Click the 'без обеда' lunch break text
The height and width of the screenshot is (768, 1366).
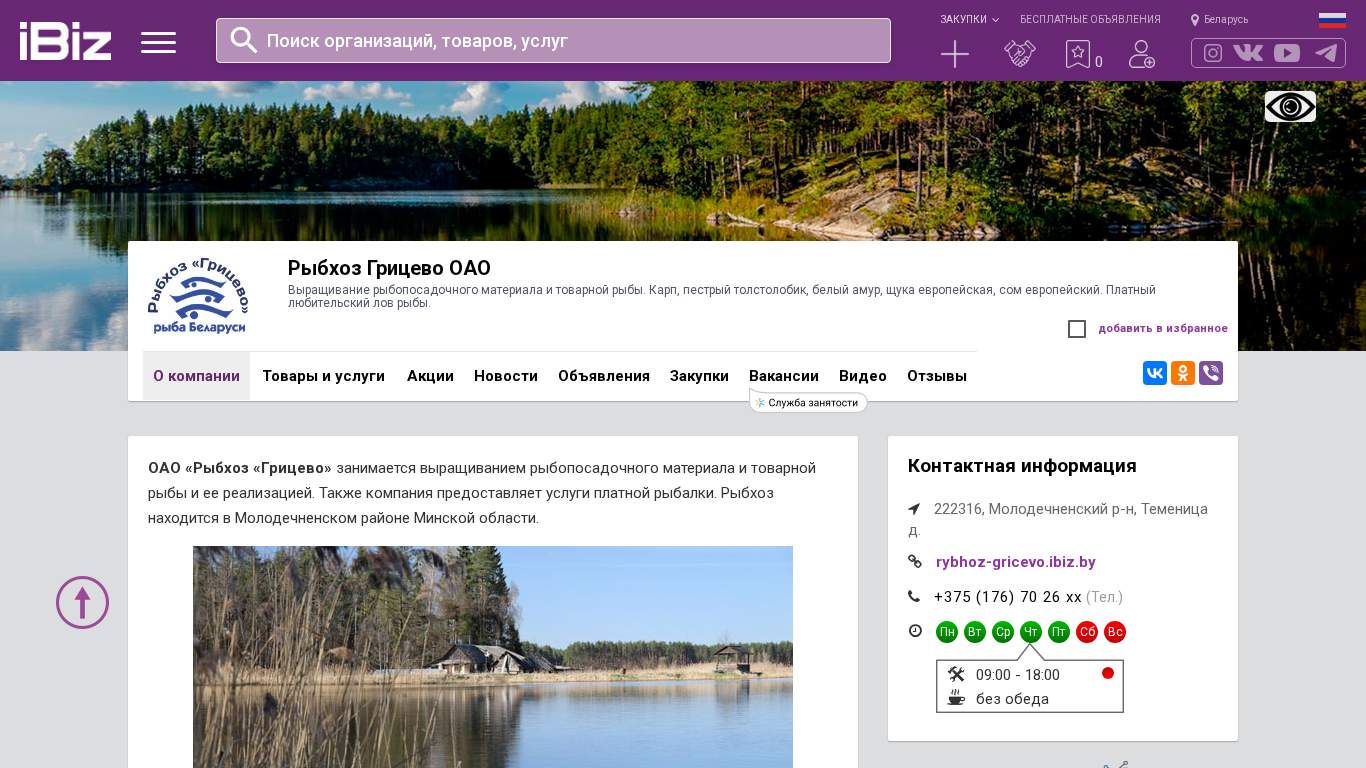tap(1012, 699)
